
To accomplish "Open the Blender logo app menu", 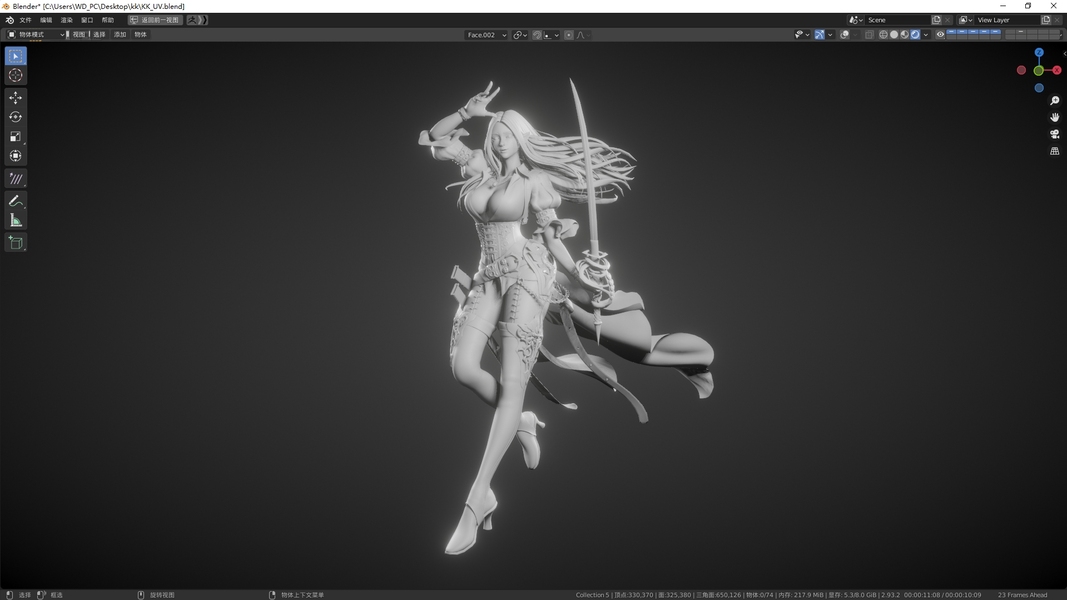I will tap(10, 20).
